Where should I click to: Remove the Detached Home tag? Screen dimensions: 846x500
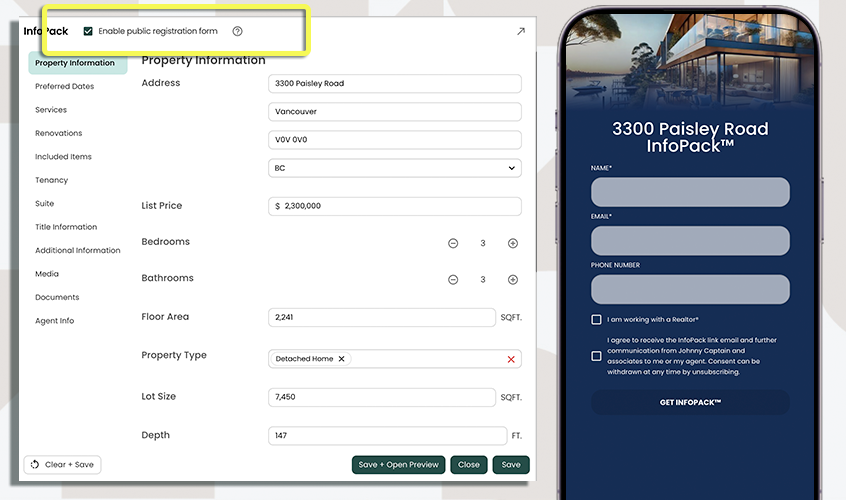(341, 359)
